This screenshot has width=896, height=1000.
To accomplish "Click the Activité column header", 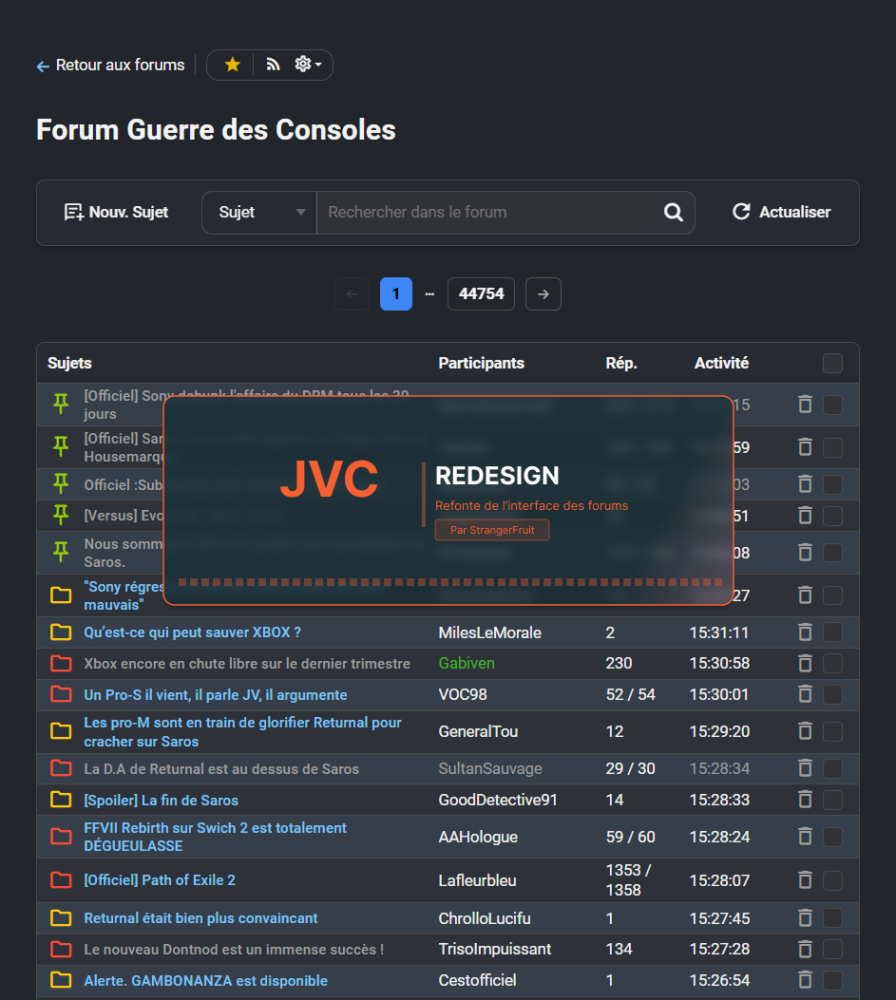I will [x=721, y=363].
